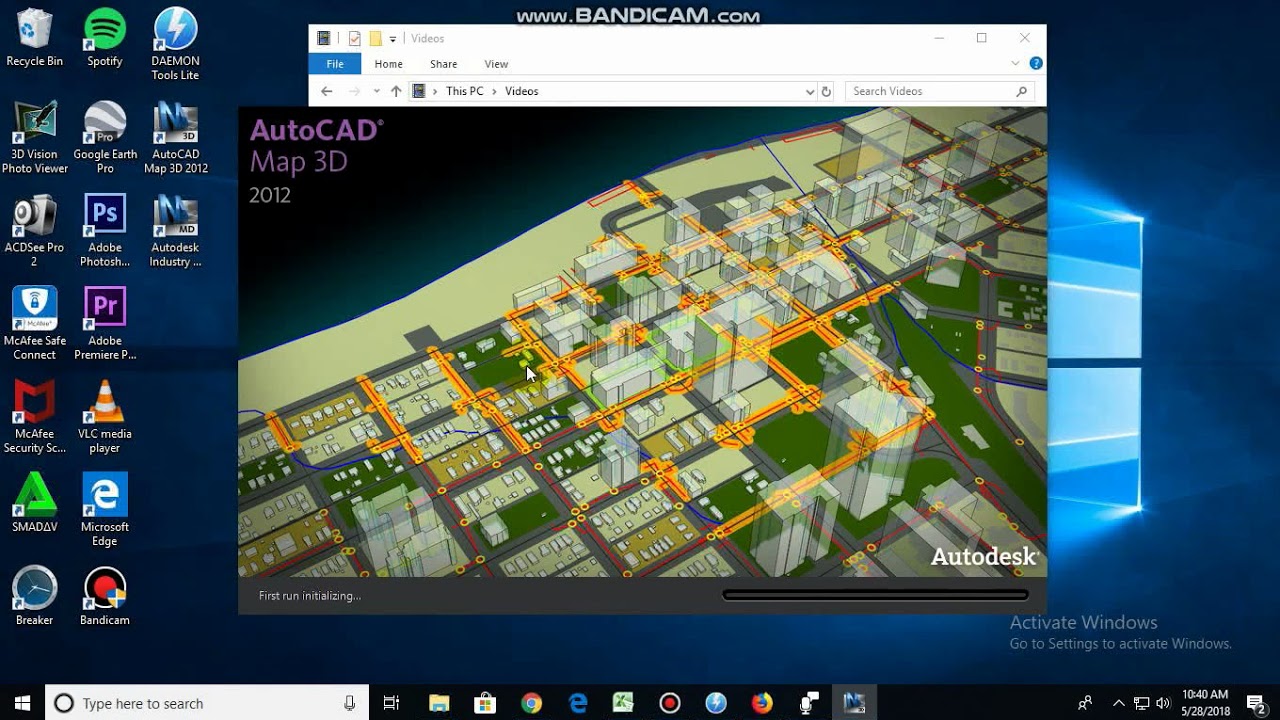Select Adobe Photoshop desktop shortcut
Viewport: 1280px width, 720px height.
(105, 231)
